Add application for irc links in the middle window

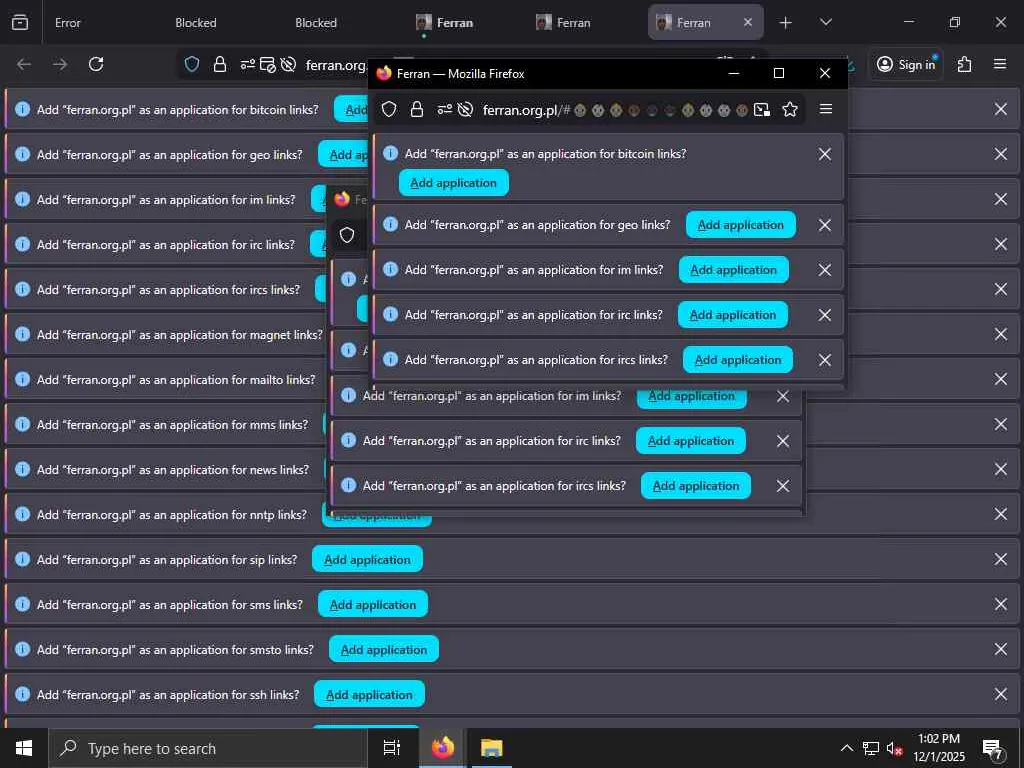690,441
